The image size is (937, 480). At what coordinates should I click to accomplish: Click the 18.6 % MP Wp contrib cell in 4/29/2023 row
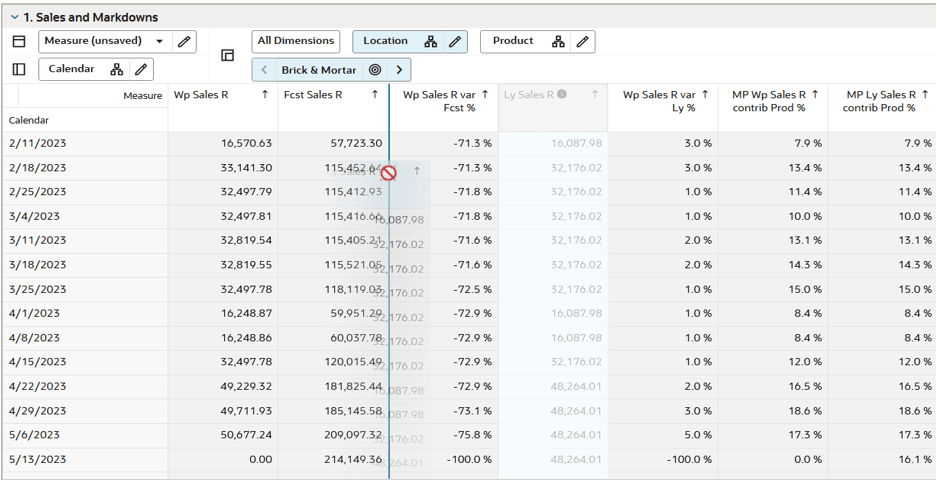773,411
